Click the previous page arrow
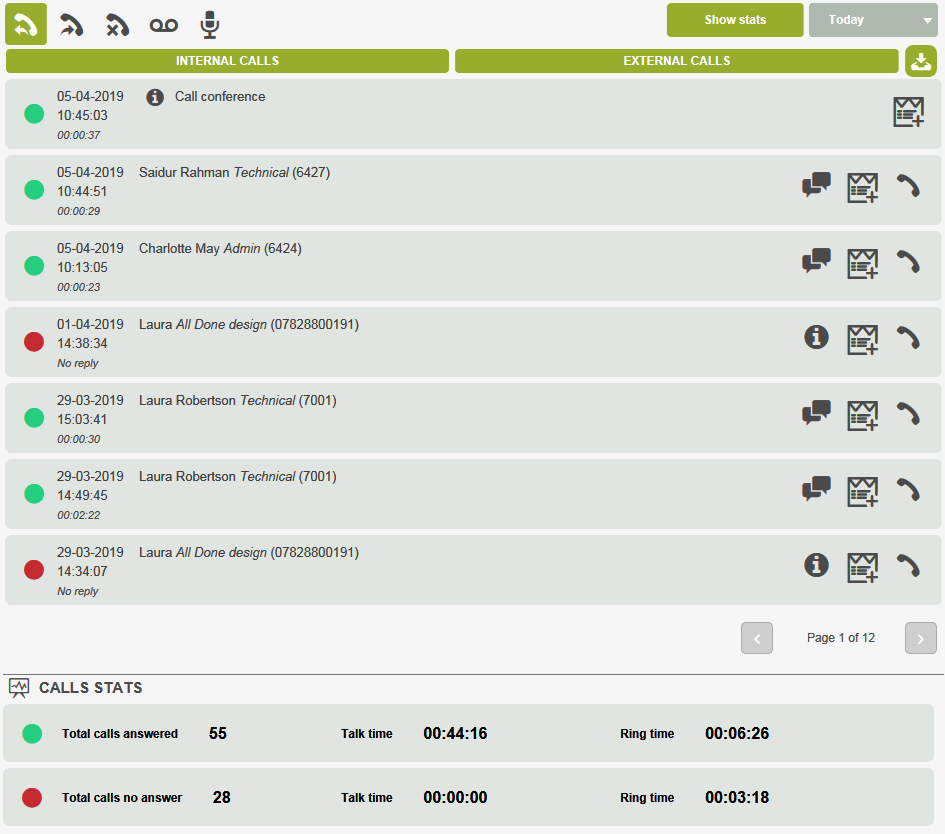The image size is (945, 834). 757,638
